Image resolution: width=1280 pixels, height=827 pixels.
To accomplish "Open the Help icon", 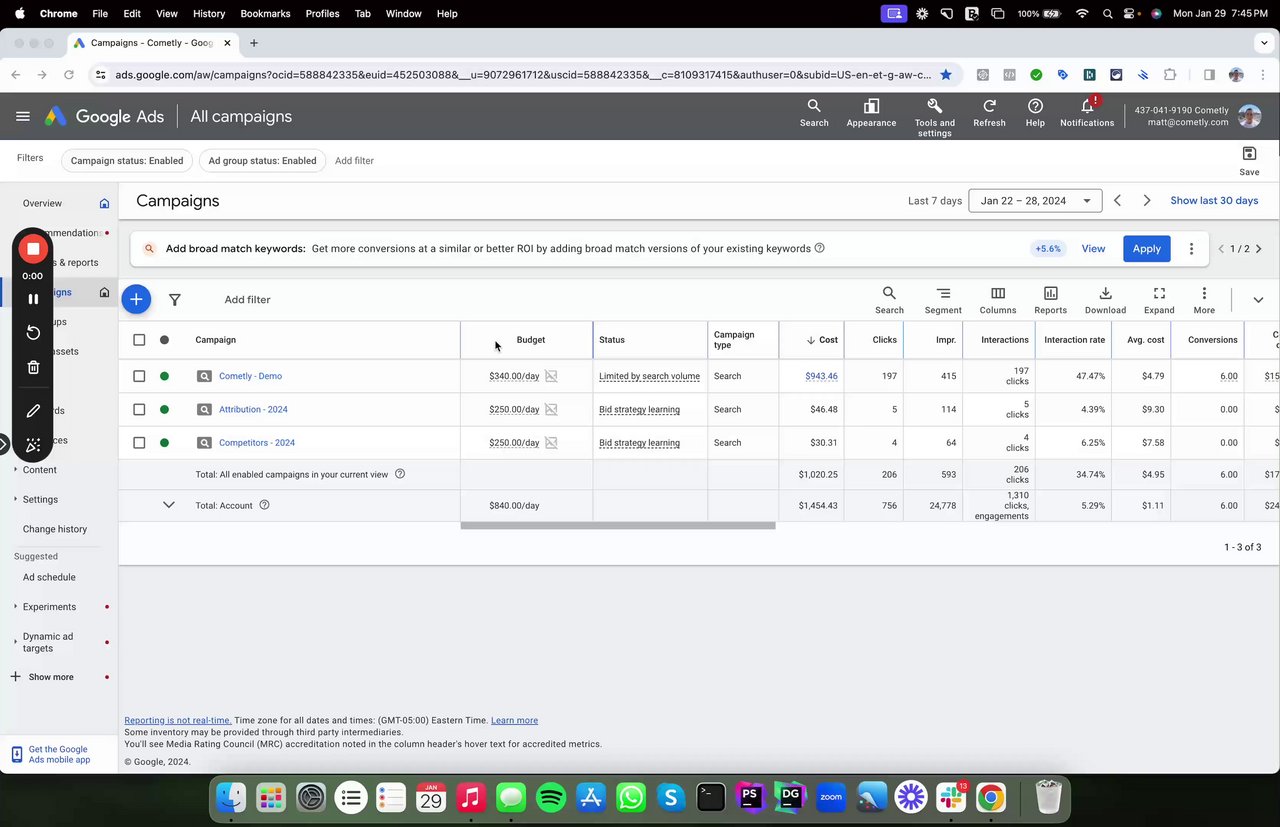I will (x=1035, y=112).
